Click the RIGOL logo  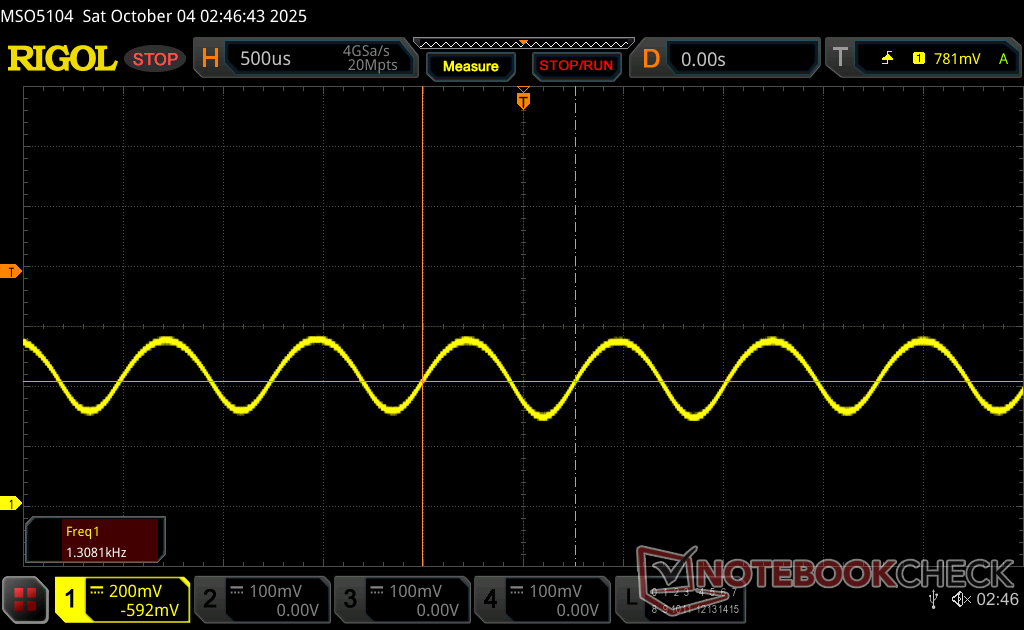point(62,59)
